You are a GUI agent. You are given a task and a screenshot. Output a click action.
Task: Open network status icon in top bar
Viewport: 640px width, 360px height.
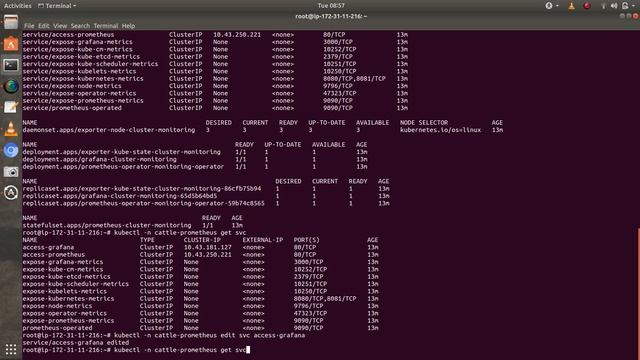603,6
